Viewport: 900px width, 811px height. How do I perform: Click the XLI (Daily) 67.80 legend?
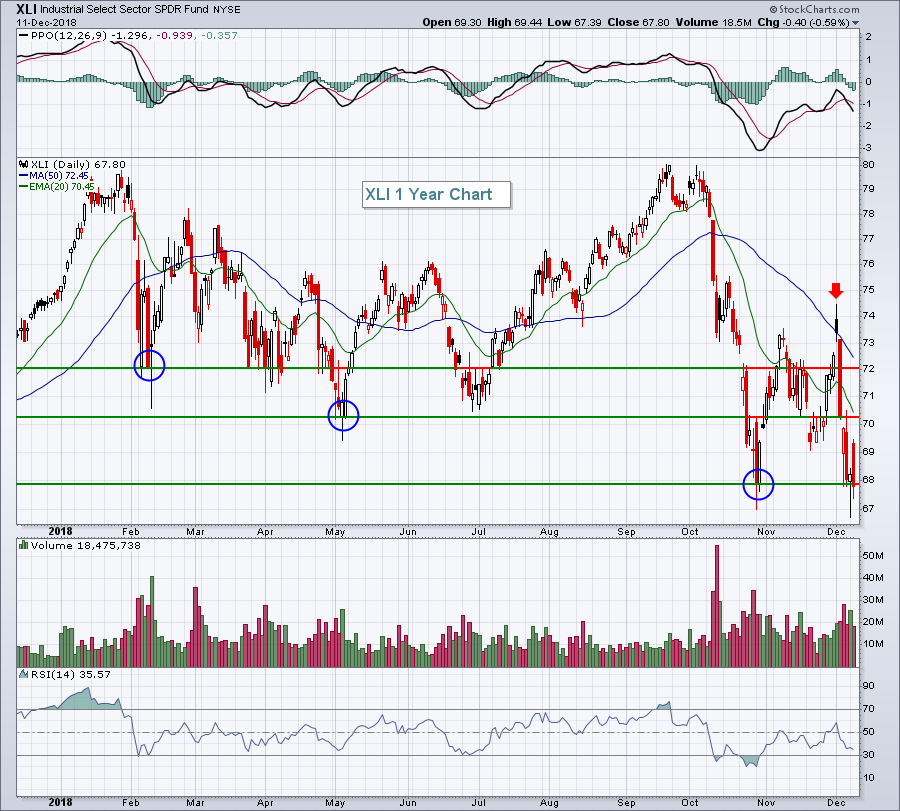tap(78, 164)
